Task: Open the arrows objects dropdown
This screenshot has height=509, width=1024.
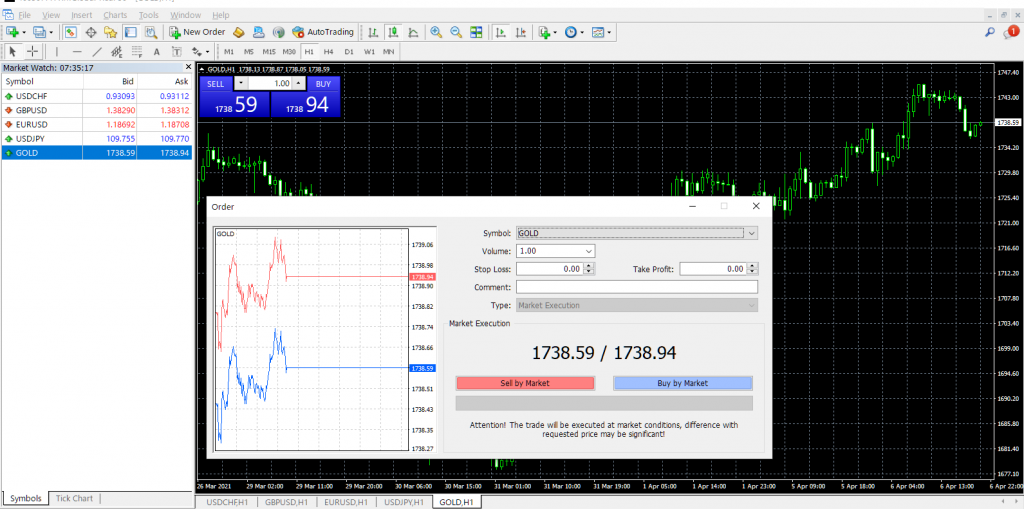Action: (200, 52)
